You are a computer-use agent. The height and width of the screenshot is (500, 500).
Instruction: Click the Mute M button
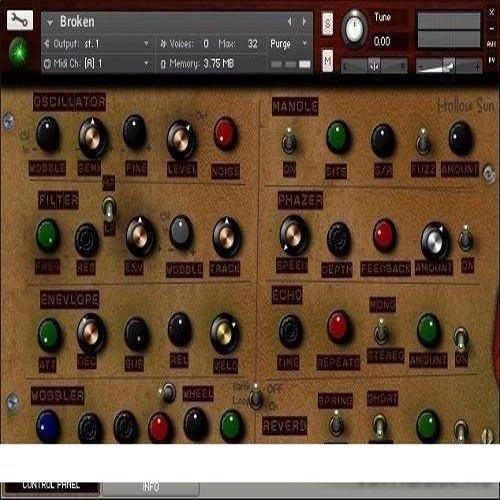(328, 61)
